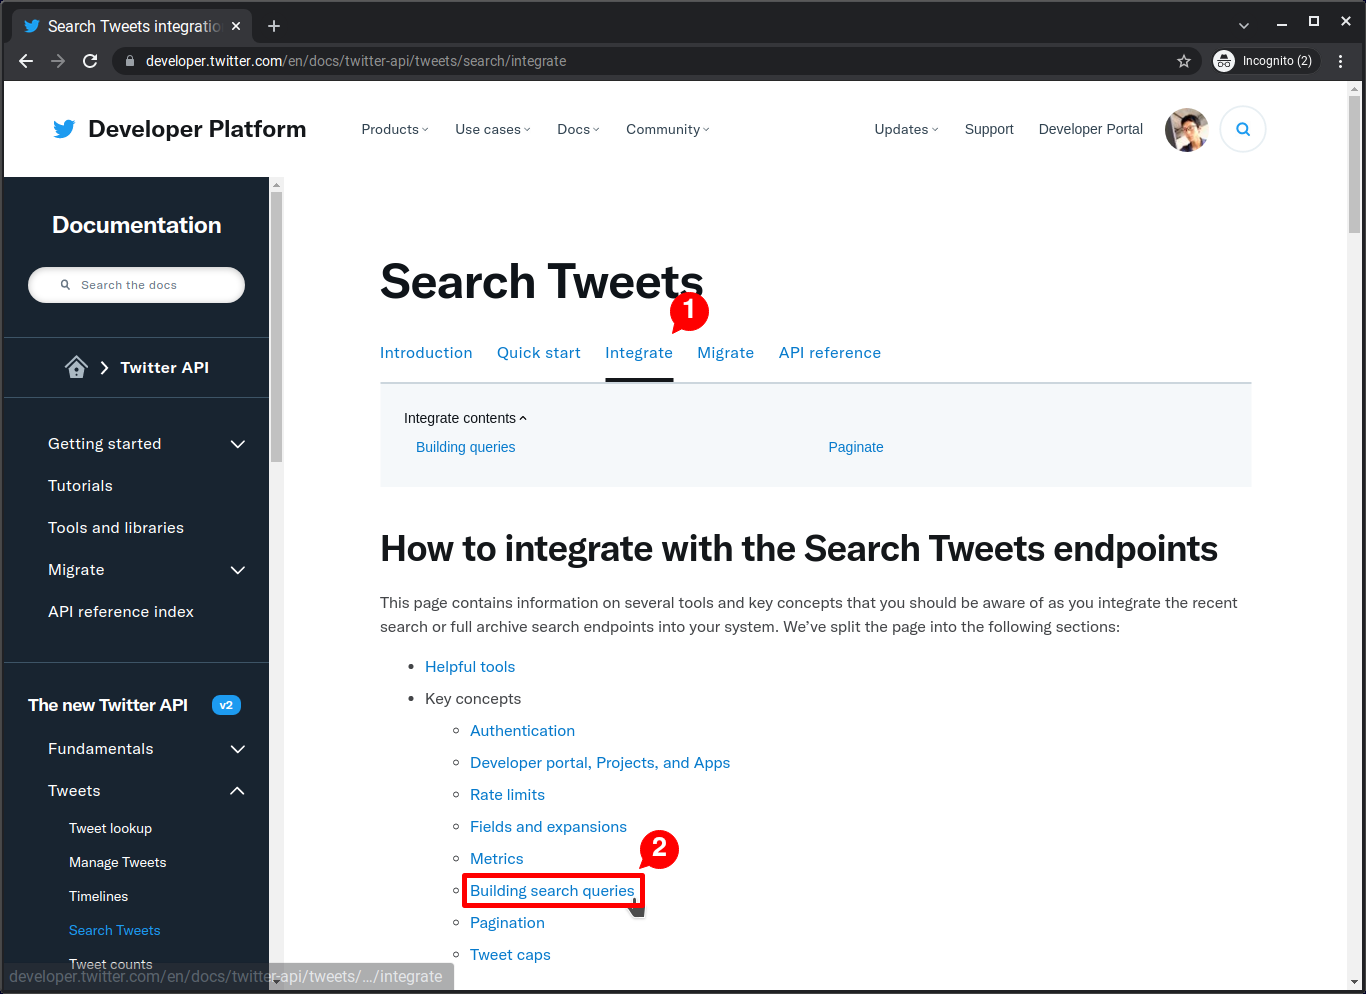Click the sidebar vertical scrollbar thumb
The height and width of the screenshot is (994, 1366).
point(276,327)
